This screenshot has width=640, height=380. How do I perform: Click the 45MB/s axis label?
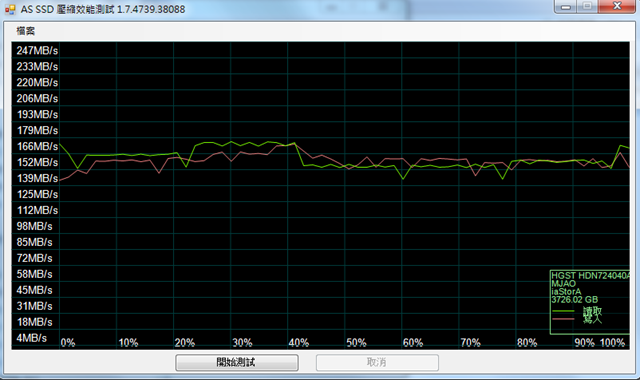click(35, 290)
